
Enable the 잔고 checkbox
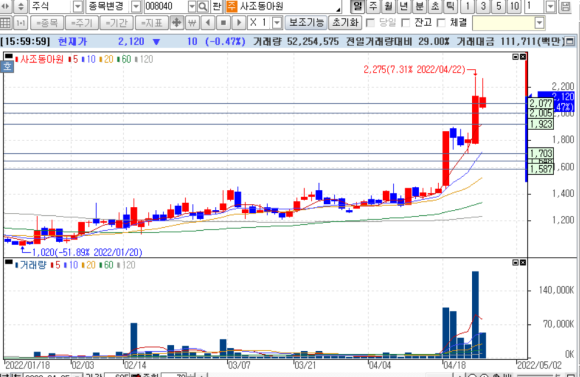point(406,23)
